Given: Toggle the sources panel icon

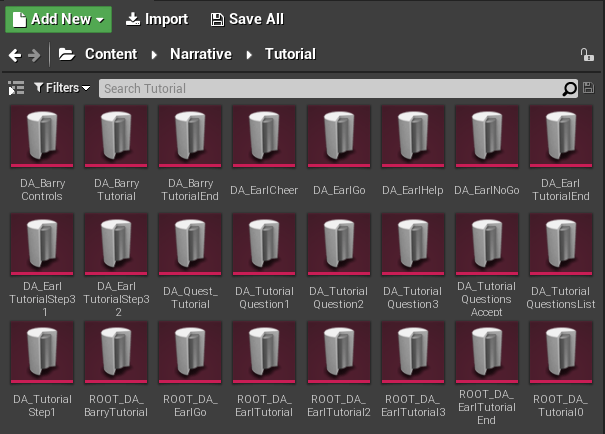Looking at the screenshot, I should tap(16, 89).
